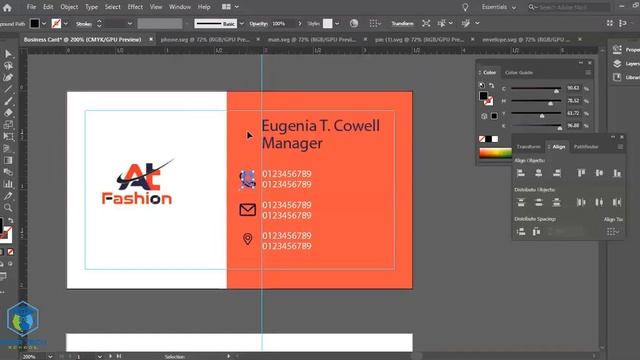Switch to the Transform panel tab

[x=528, y=147]
